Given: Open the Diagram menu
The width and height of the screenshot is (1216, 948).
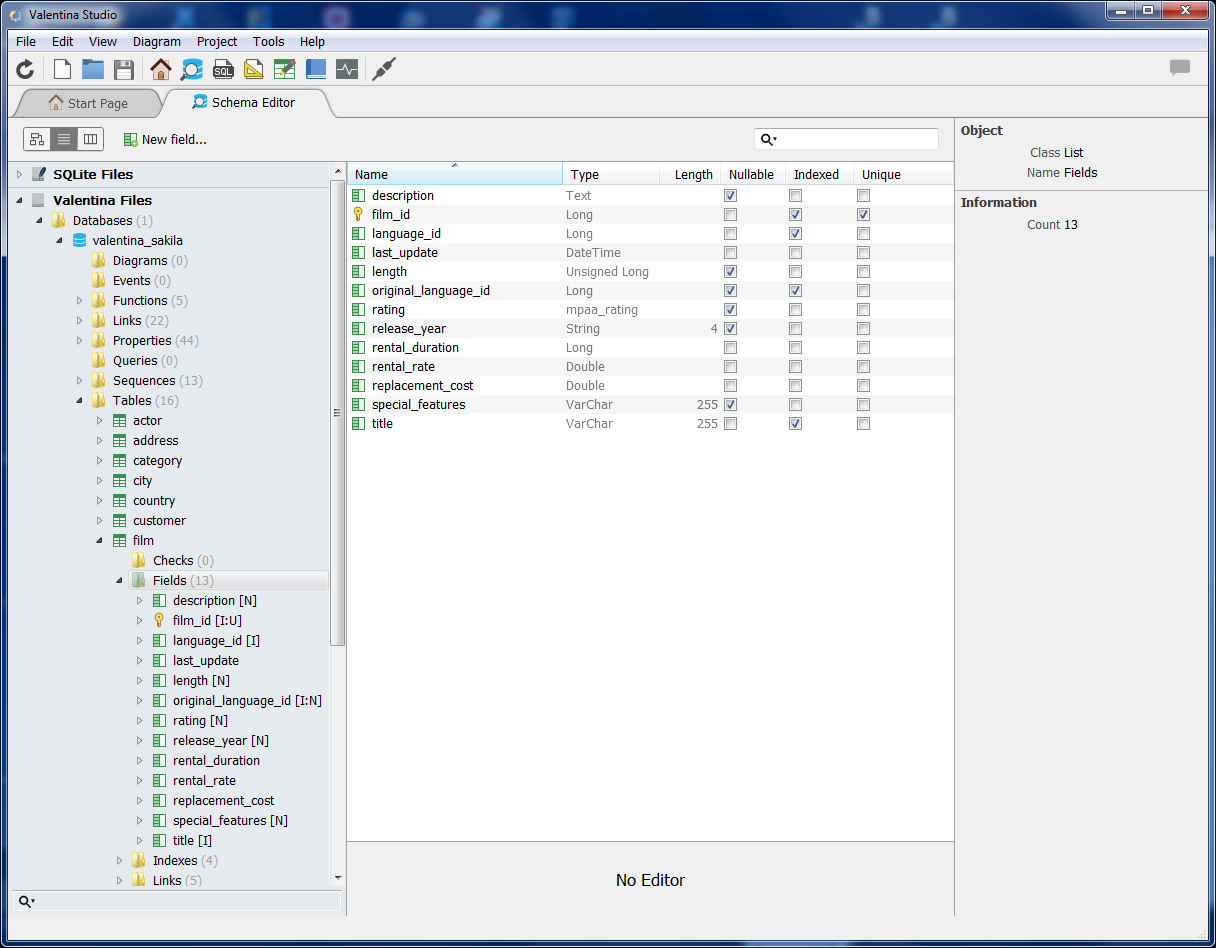Looking at the screenshot, I should (x=156, y=42).
